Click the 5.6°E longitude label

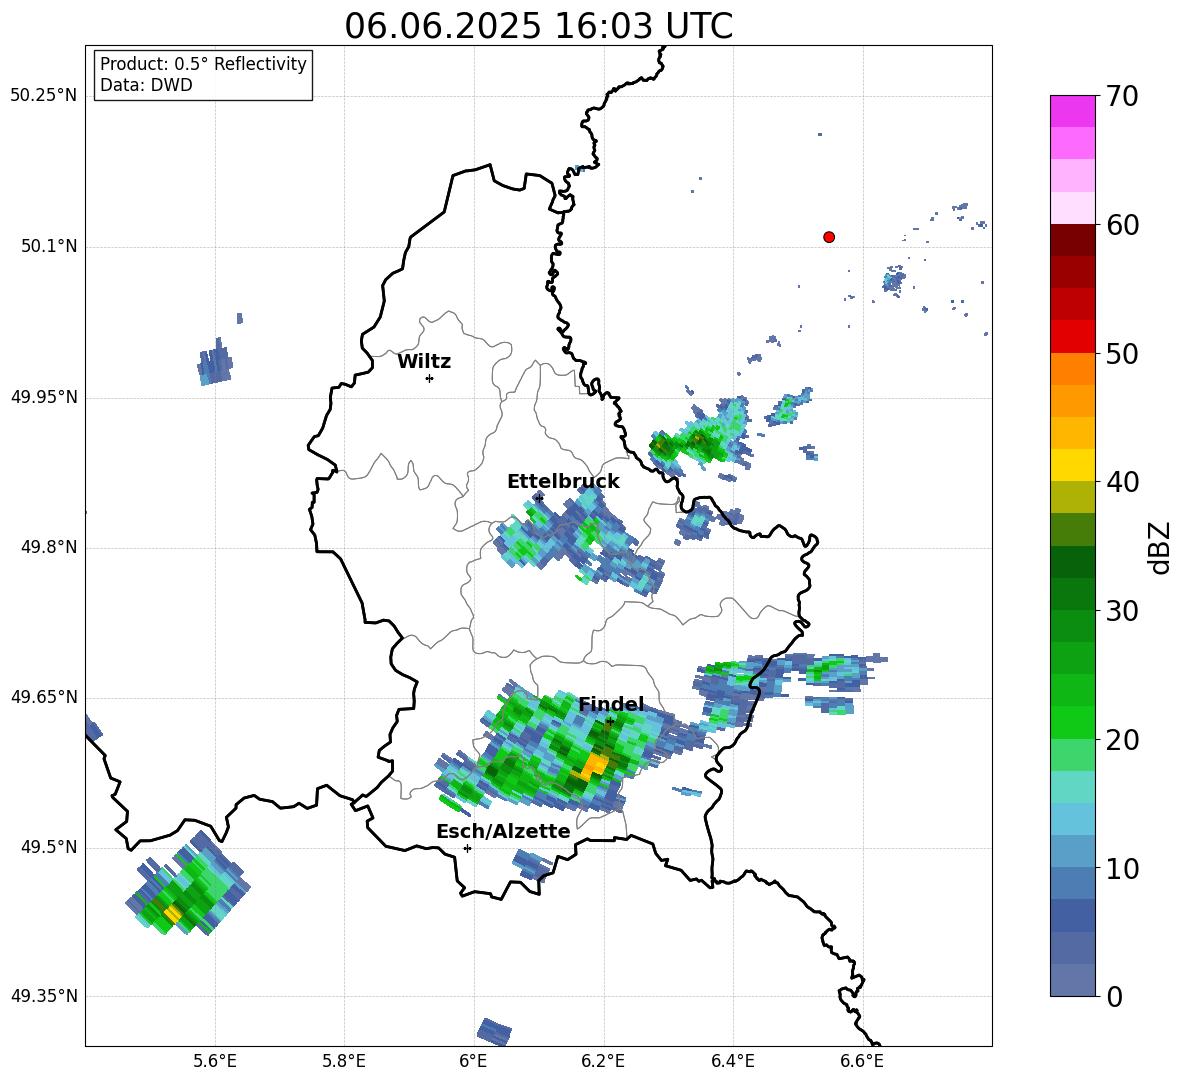tap(214, 1061)
